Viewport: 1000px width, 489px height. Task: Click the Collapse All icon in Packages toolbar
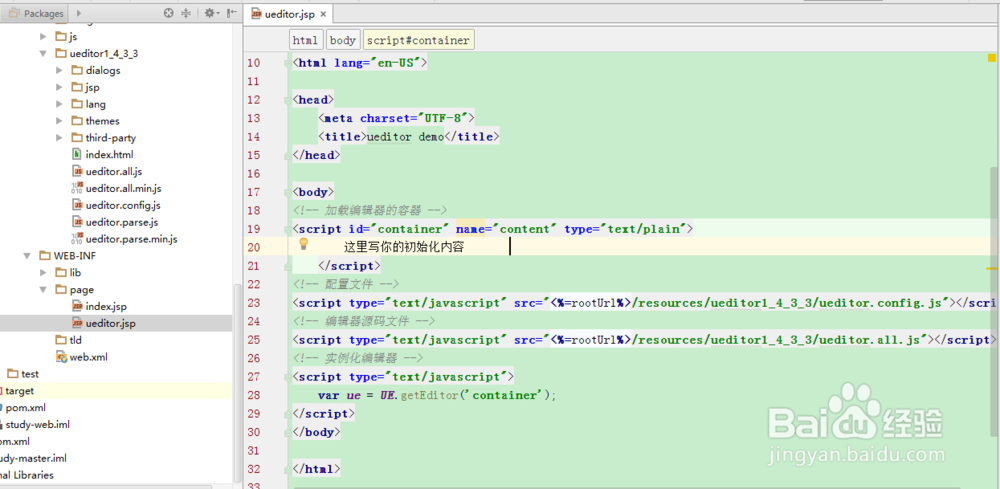pyautogui.click(x=186, y=13)
